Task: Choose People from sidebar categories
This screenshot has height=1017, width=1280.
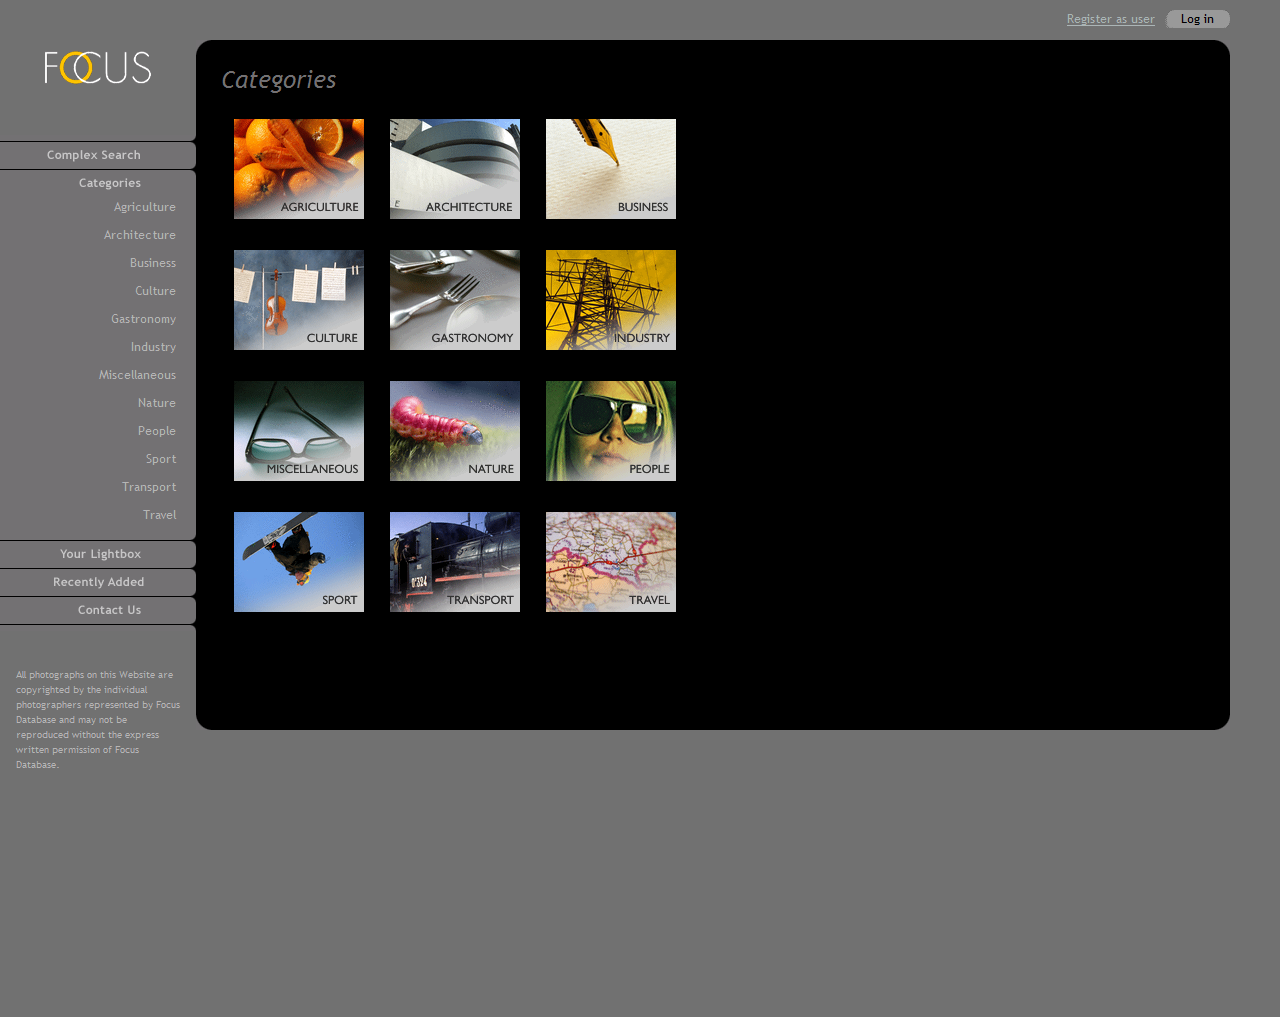Action: click(156, 431)
